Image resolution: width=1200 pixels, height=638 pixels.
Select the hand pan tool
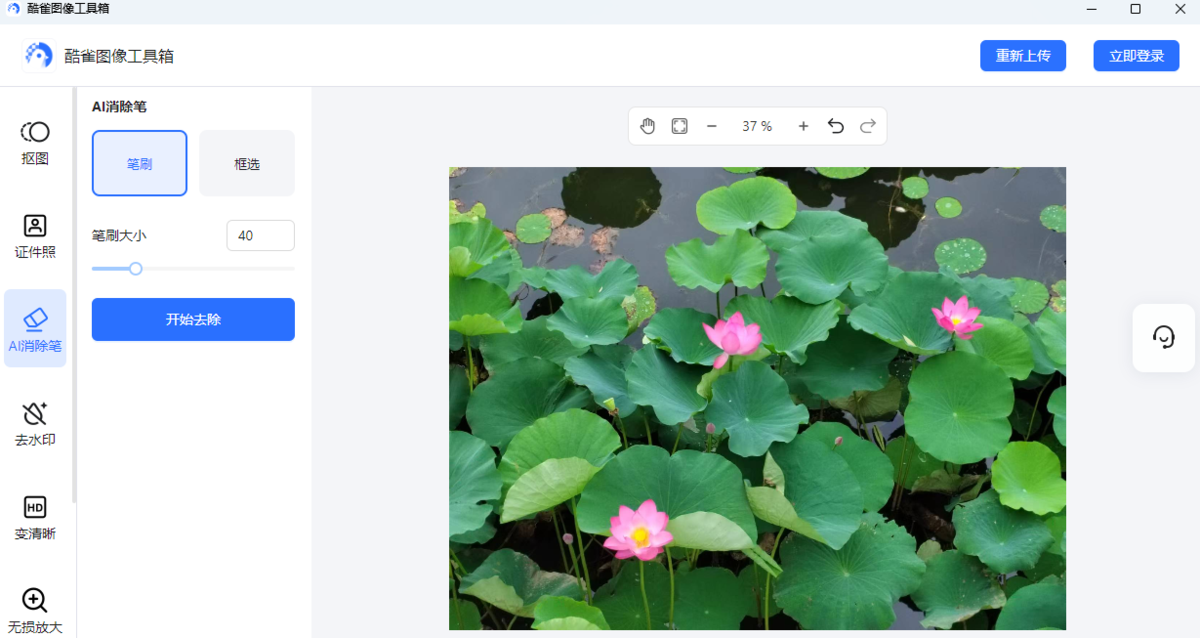tap(647, 126)
